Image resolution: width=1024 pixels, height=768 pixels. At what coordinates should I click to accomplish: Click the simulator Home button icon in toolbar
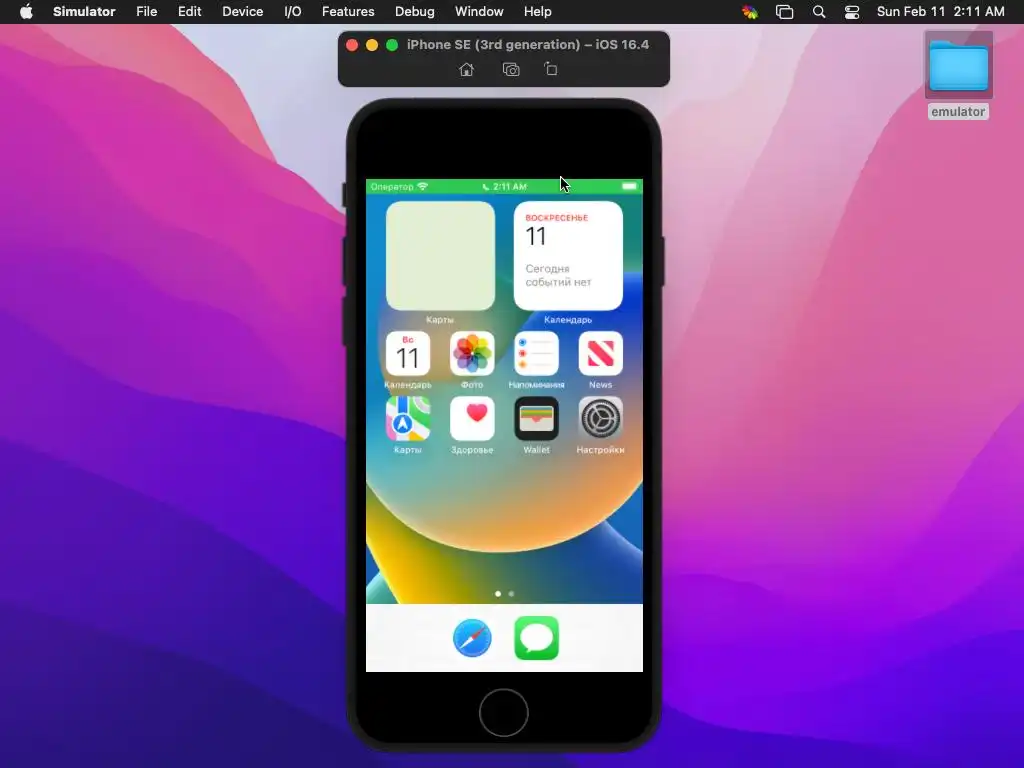466,69
